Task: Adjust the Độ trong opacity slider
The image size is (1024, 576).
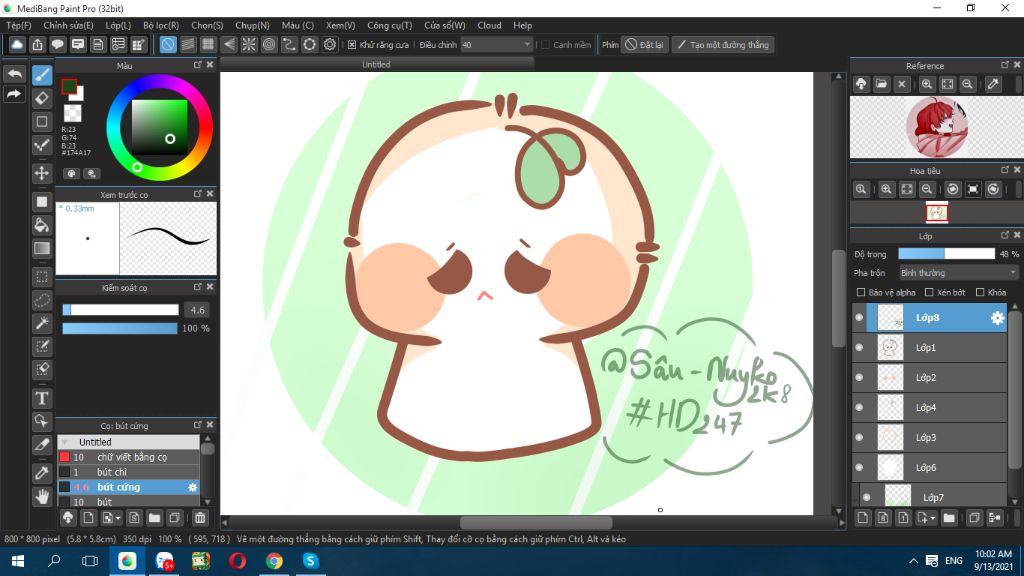Action: [x=946, y=254]
